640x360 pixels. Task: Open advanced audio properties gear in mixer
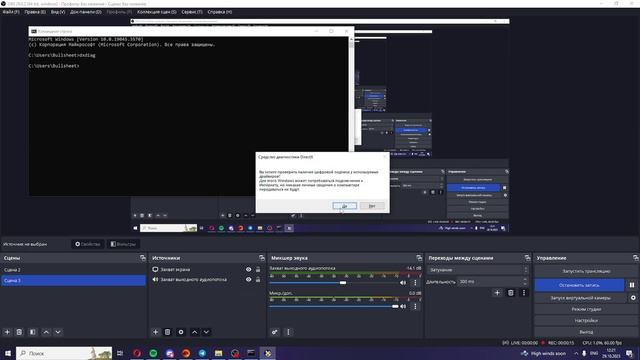coord(275,332)
